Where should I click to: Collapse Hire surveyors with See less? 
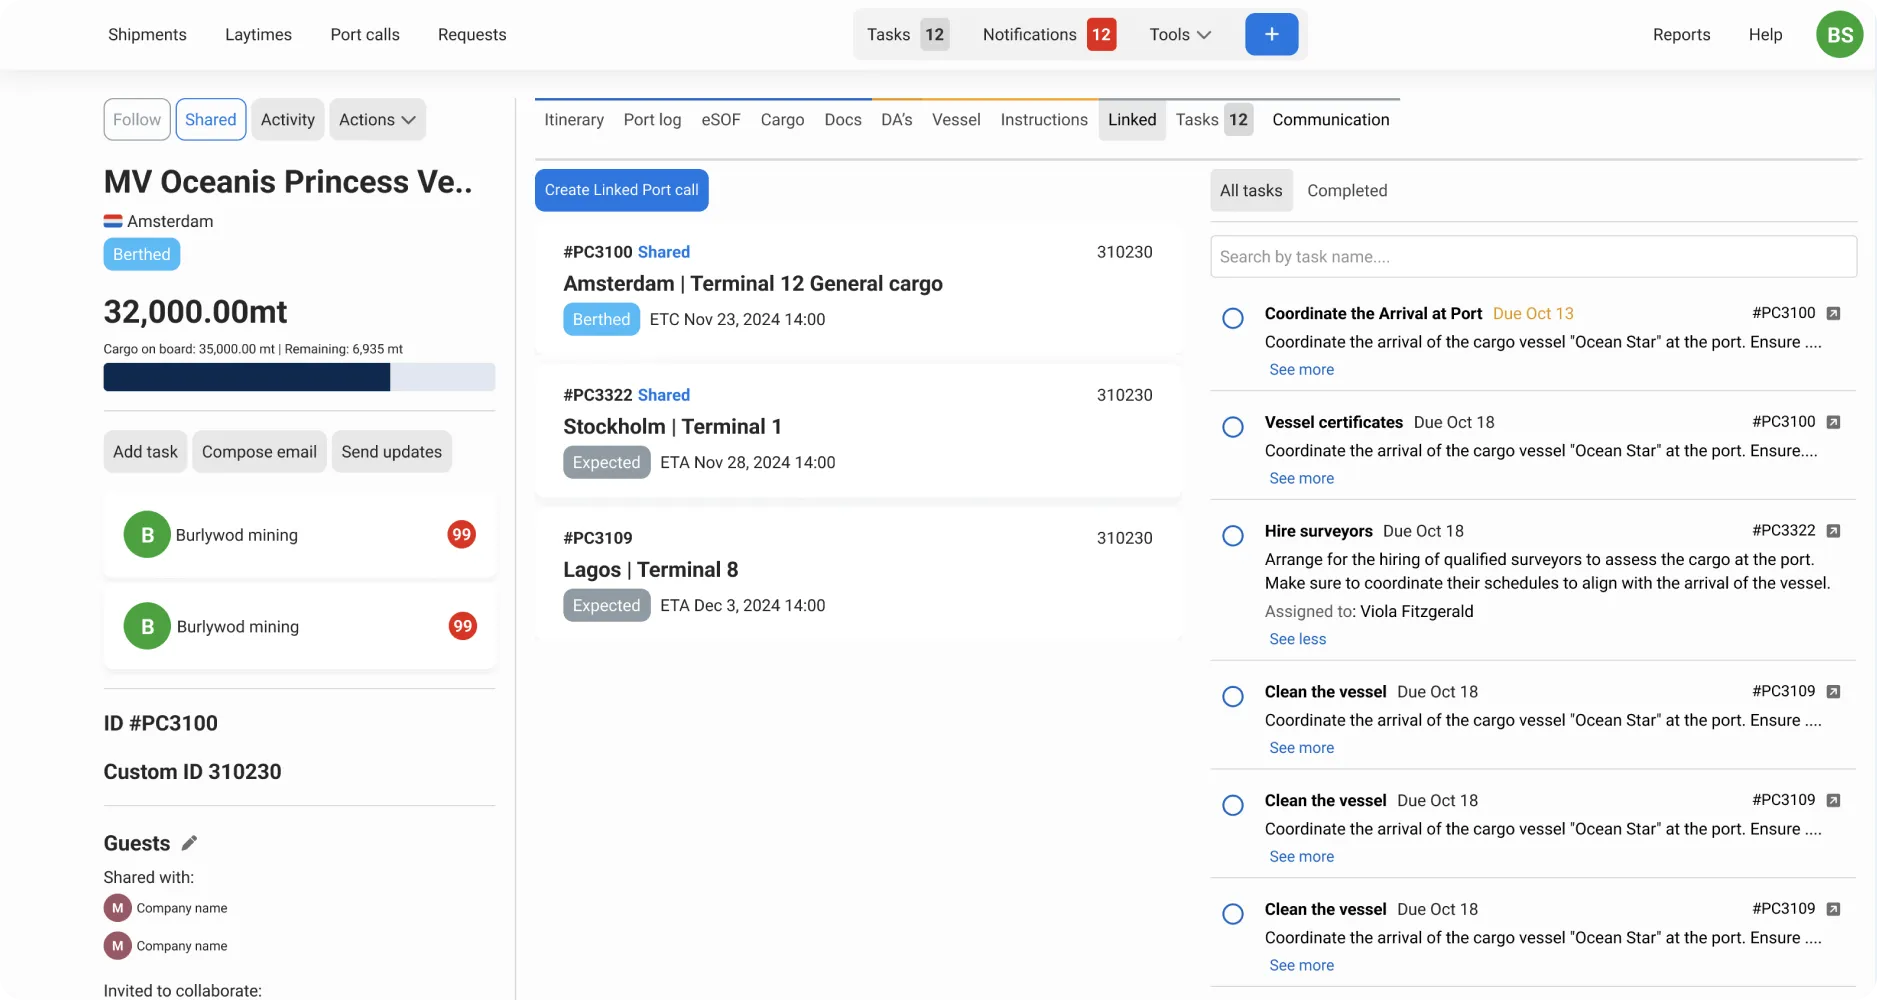pyautogui.click(x=1297, y=639)
